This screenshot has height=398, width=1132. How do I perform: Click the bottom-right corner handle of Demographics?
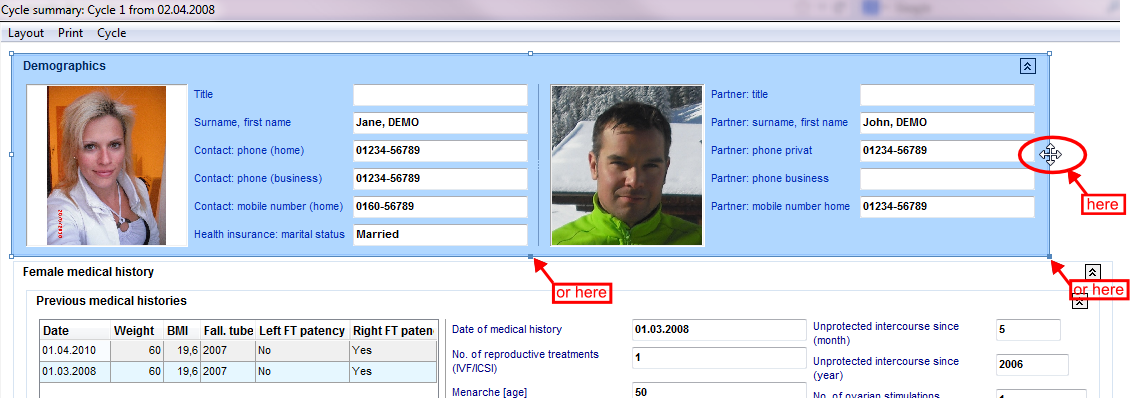click(x=1049, y=256)
